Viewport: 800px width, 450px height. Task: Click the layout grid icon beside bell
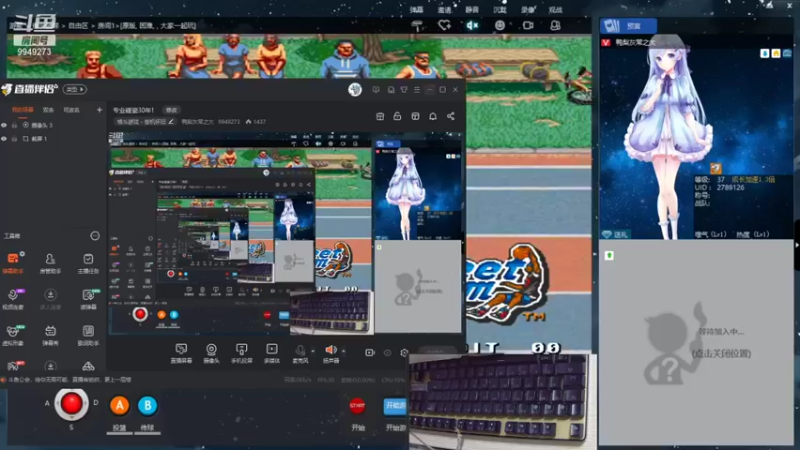(415, 116)
